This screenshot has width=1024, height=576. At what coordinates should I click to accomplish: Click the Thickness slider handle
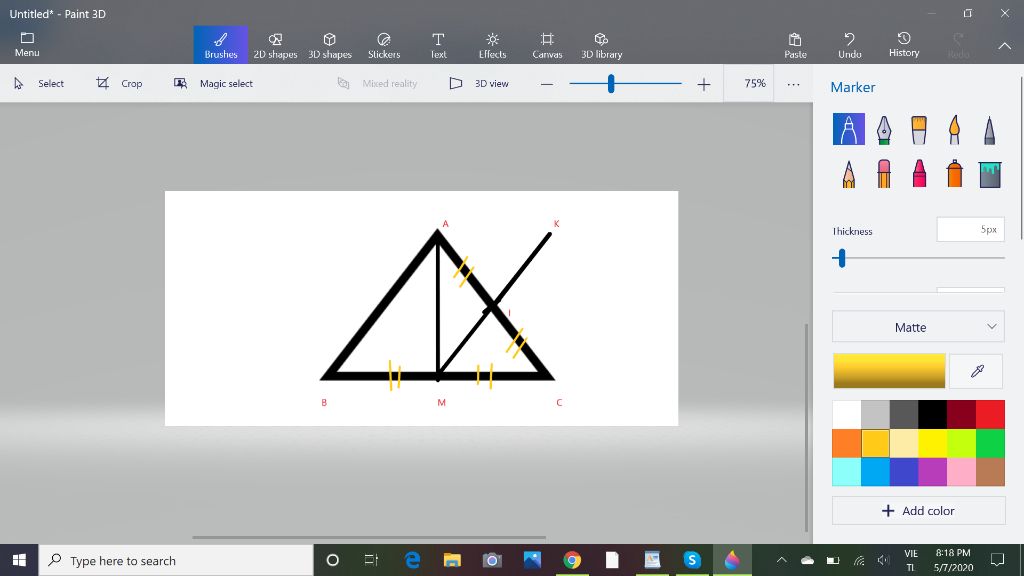842,258
